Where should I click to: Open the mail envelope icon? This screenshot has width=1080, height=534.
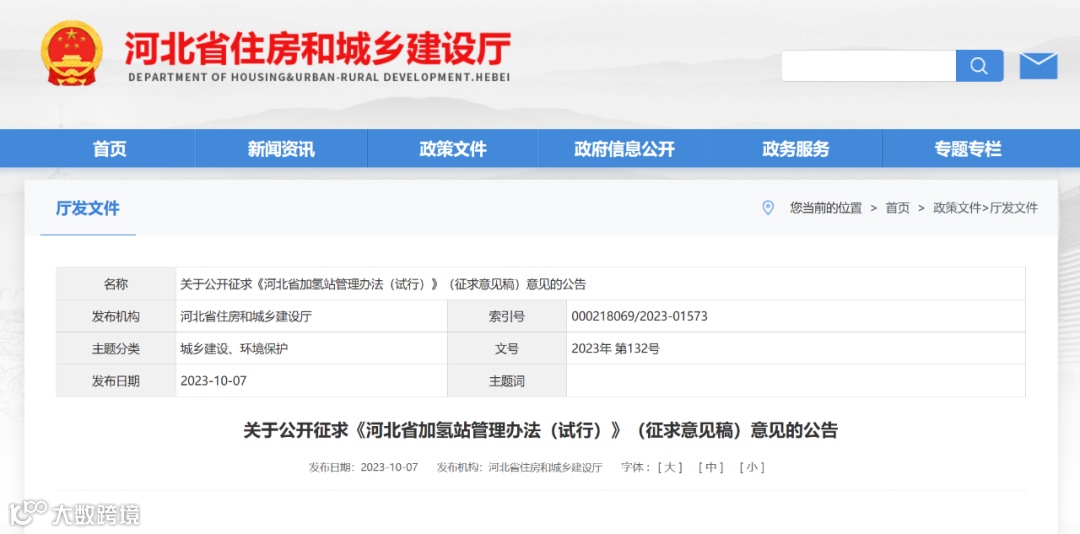coord(1038,65)
